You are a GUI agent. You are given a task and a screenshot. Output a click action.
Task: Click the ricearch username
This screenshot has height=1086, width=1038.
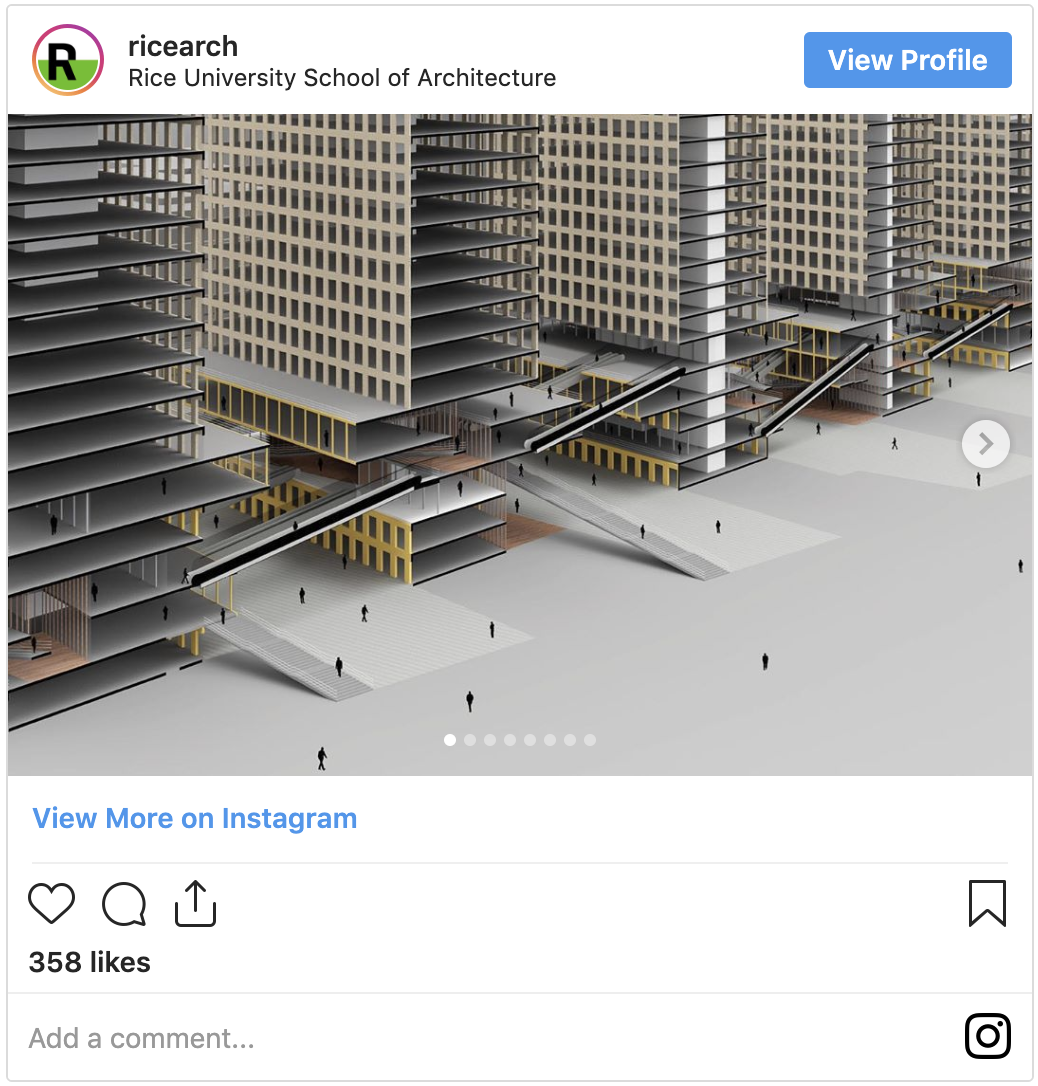click(183, 46)
